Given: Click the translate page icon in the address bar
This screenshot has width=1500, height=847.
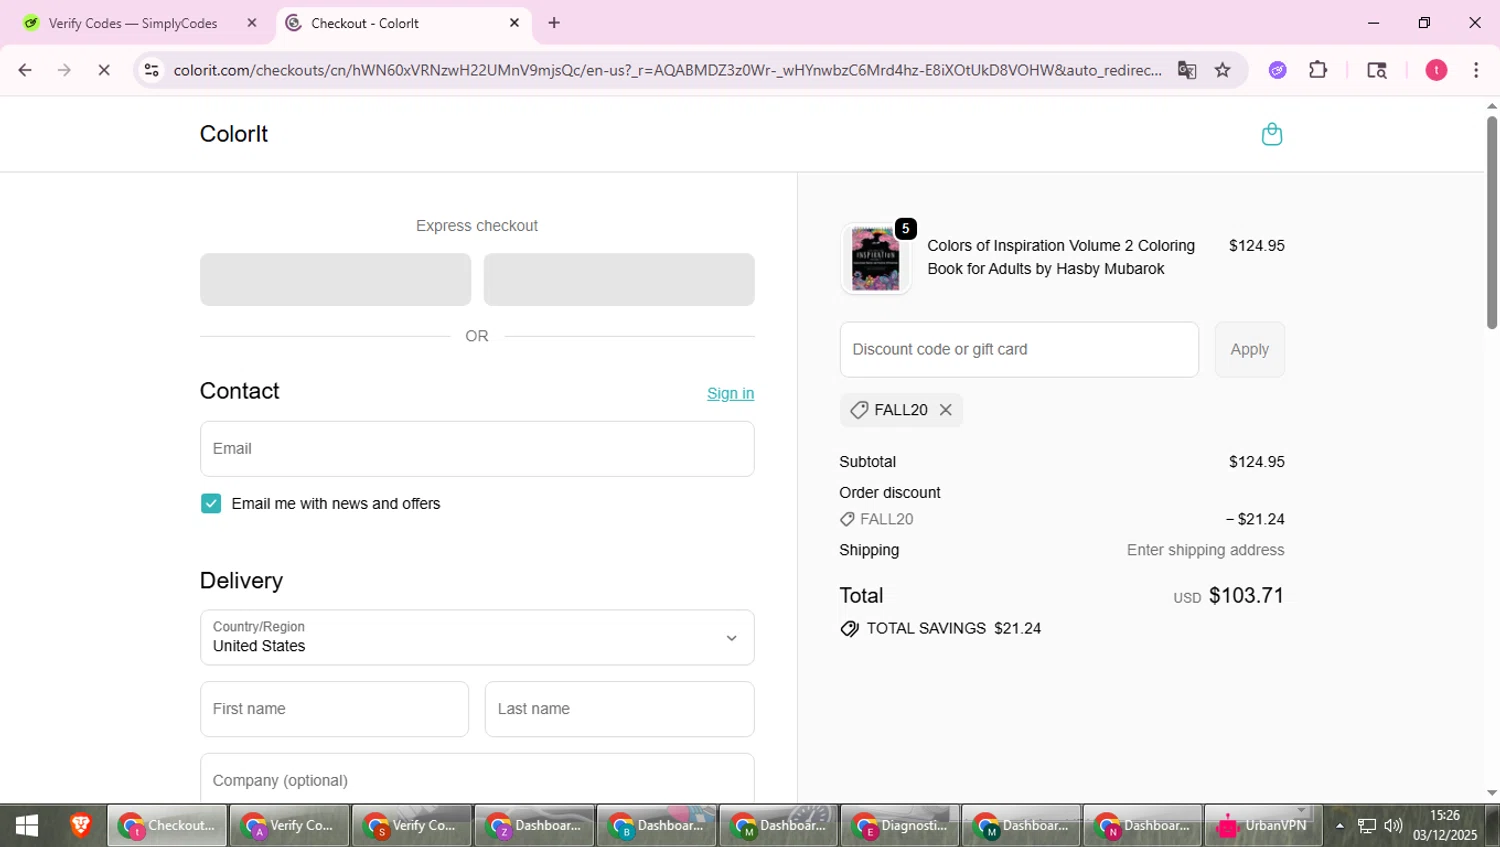Looking at the screenshot, I should [x=1187, y=70].
